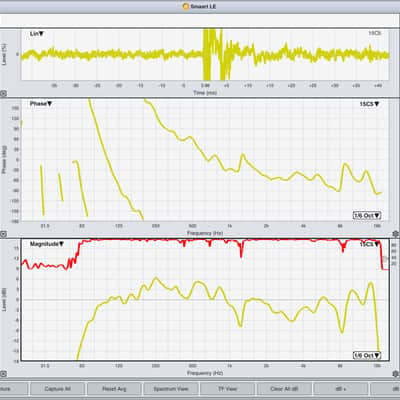Screen dimensions: 400x400
Task: Open the Magnitude plot type dropdown
Action: coord(47,244)
